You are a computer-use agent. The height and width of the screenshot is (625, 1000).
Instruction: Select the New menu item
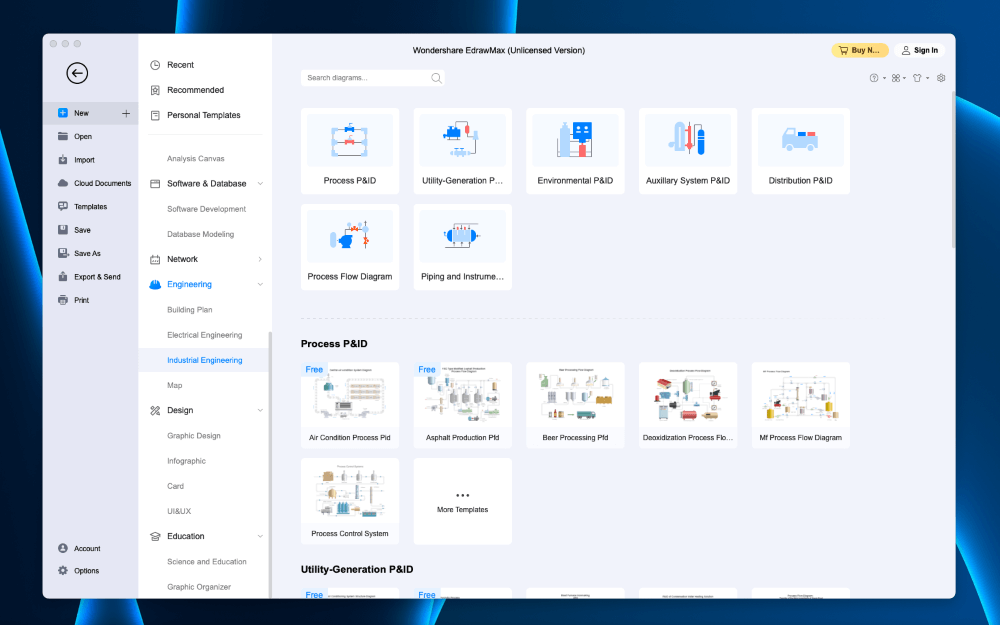click(91, 114)
